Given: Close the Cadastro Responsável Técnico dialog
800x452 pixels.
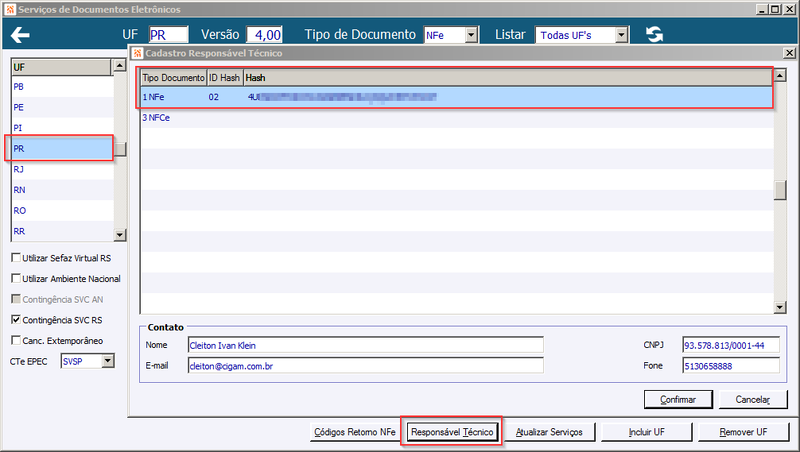Looking at the screenshot, I should [x=789, y=53].
